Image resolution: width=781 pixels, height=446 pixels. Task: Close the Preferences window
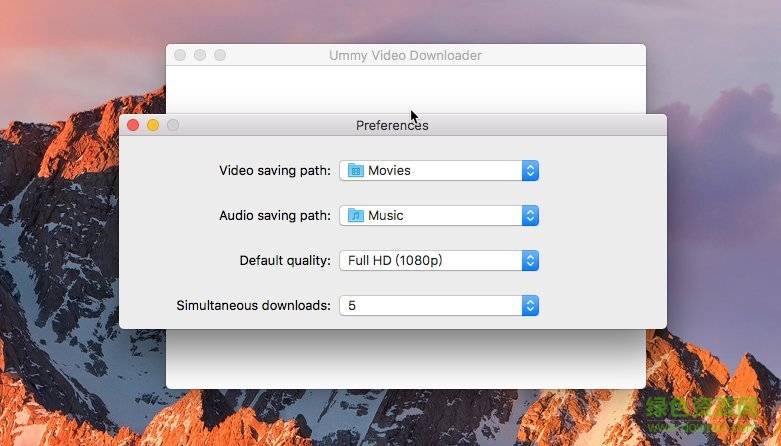133,125
